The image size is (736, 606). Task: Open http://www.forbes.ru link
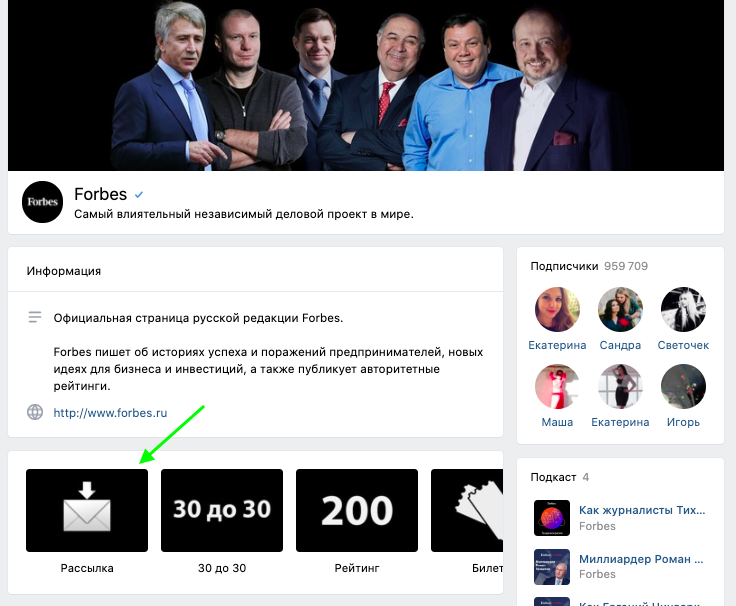[110, 413]
